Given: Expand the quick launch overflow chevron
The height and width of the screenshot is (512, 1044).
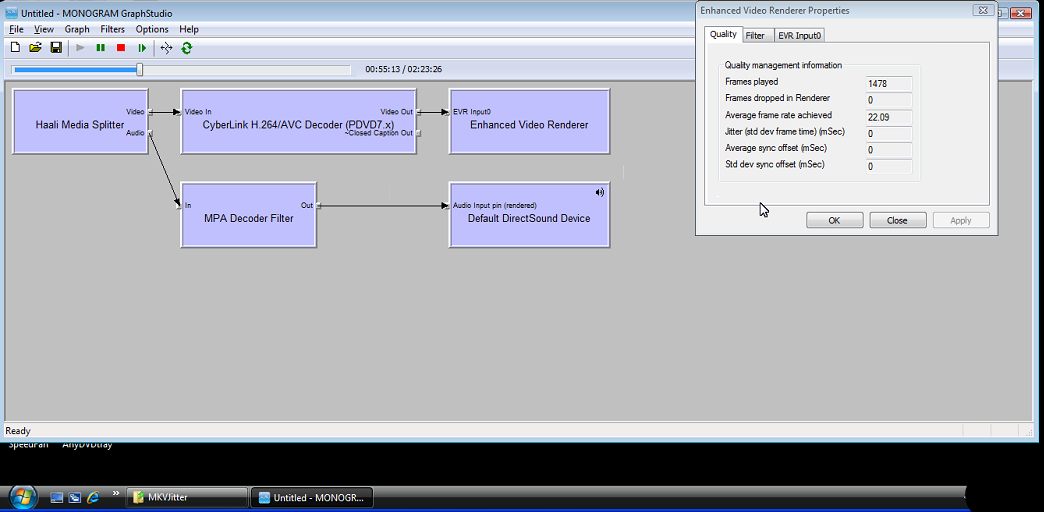Looking at the screenshot, I should click(115, 494).
